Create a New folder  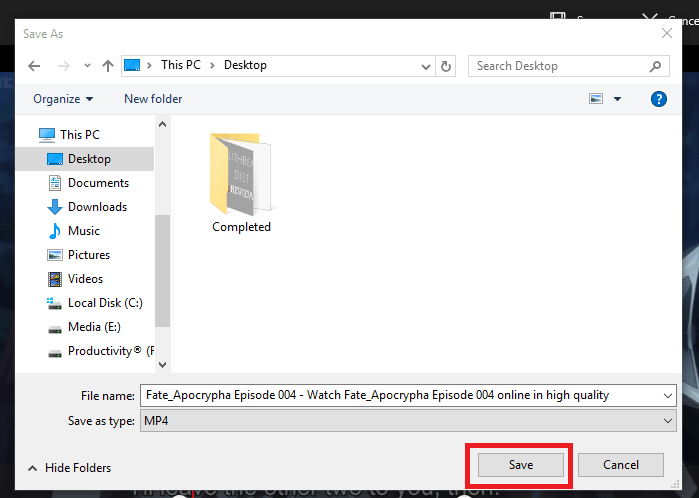(153, 99)
